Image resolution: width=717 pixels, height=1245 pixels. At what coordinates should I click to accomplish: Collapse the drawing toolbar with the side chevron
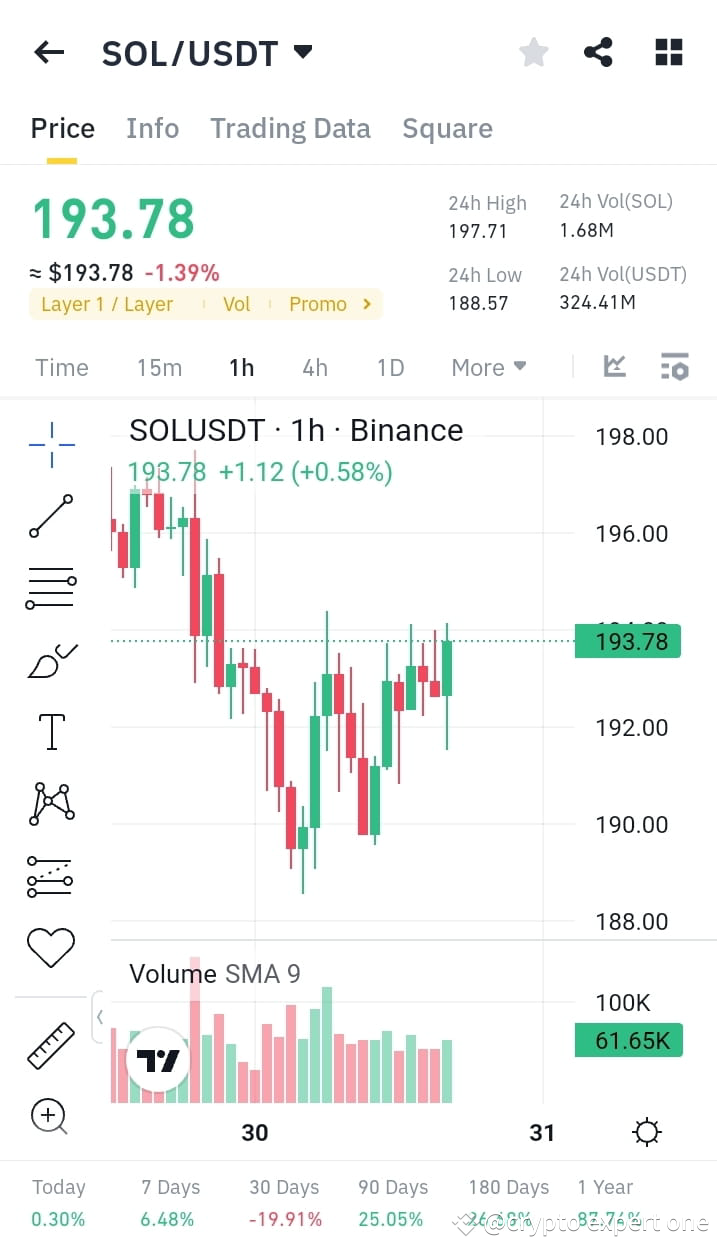pyautogui.click(x=100, y=1016)
